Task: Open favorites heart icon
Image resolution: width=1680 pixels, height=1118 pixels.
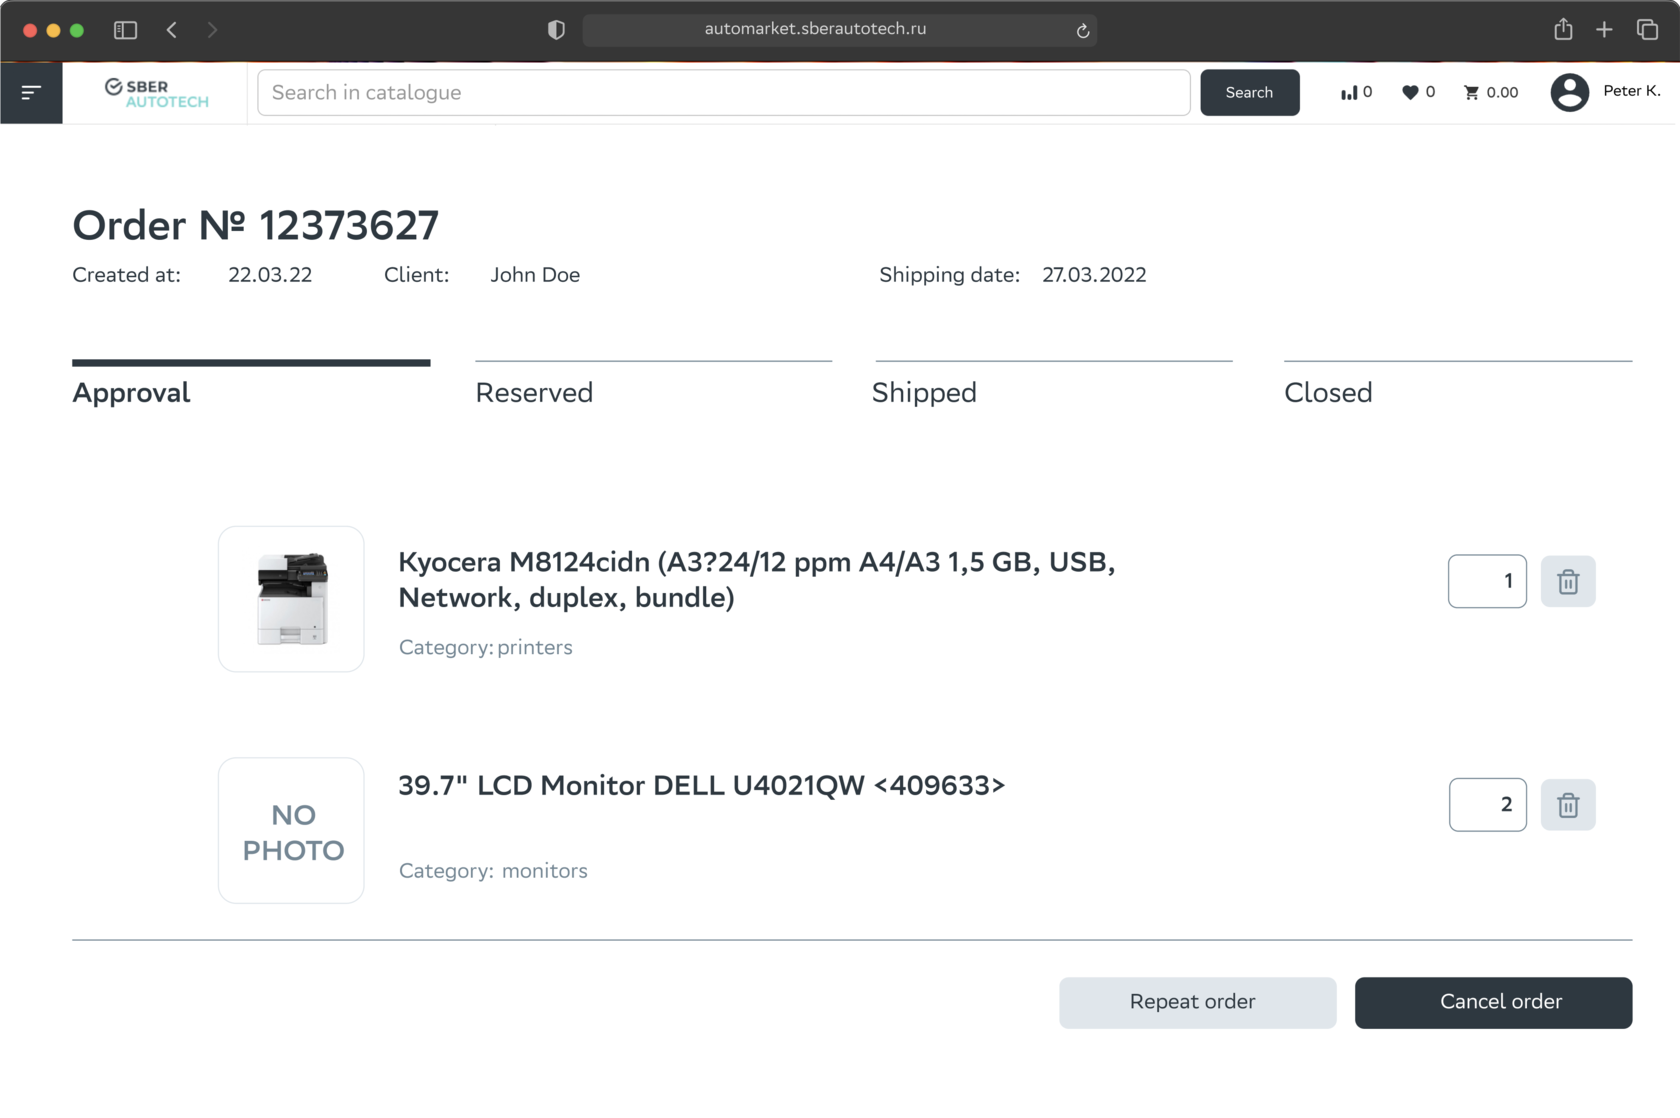Action: (x=1410, y=93)
